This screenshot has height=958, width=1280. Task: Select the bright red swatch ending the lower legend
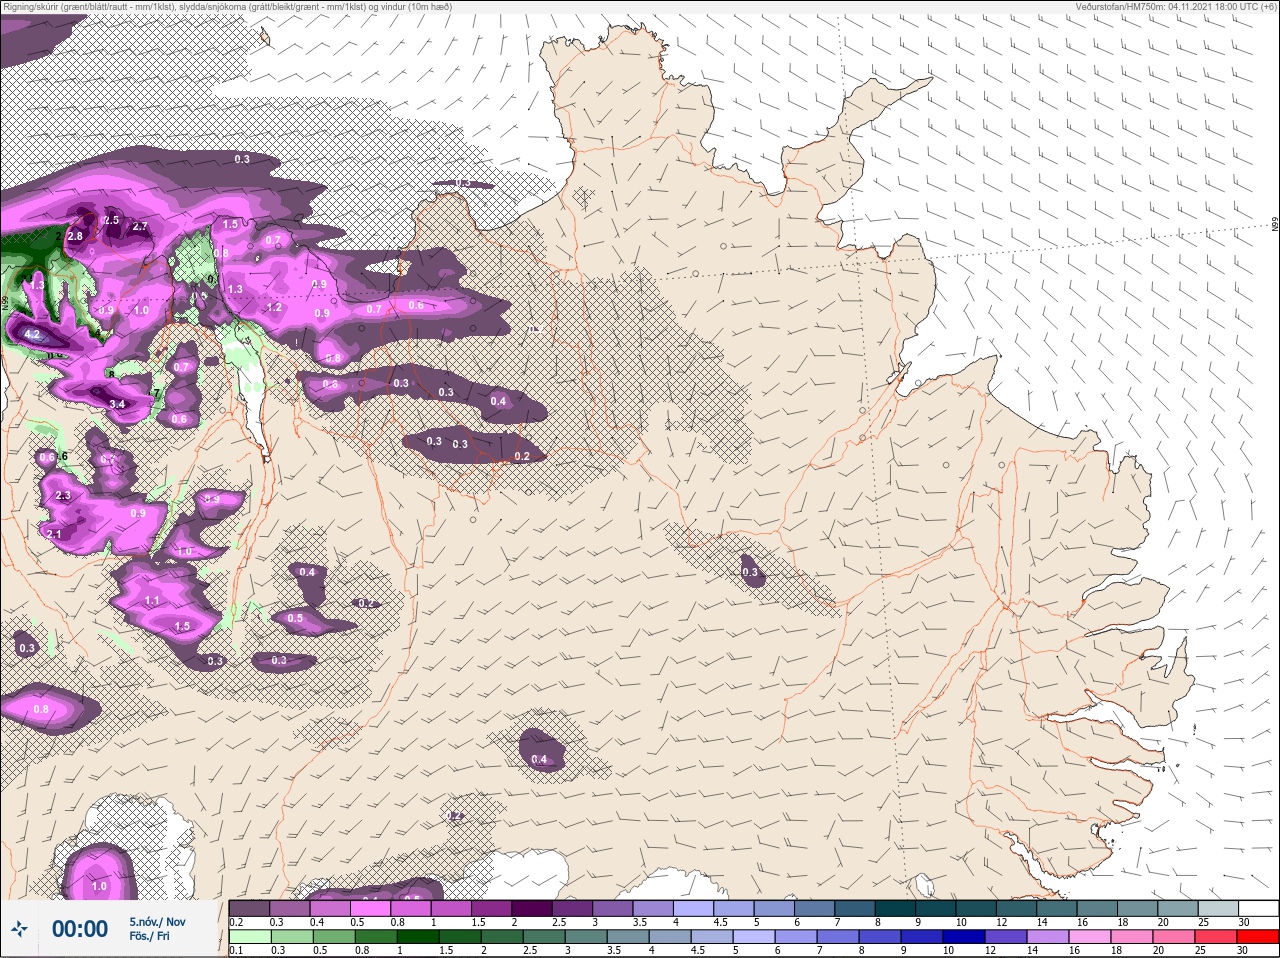[x=1258, y=938]
